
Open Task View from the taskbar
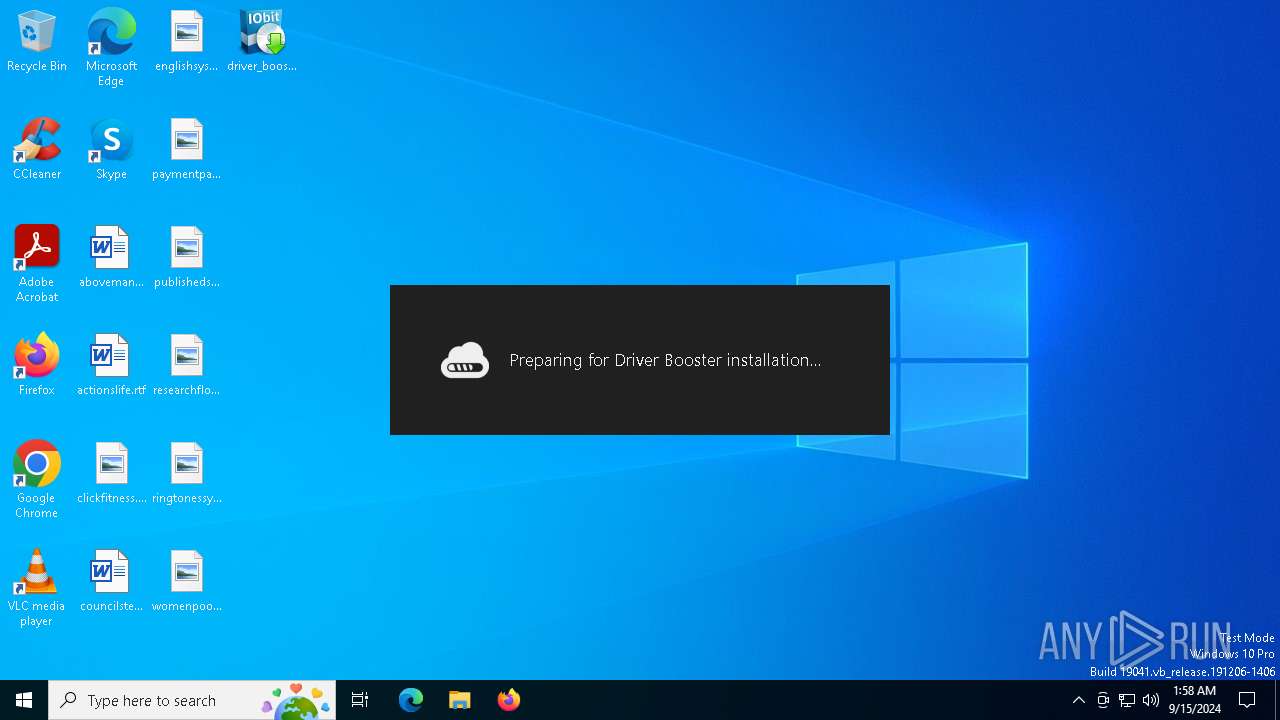[x=360, y=700]
